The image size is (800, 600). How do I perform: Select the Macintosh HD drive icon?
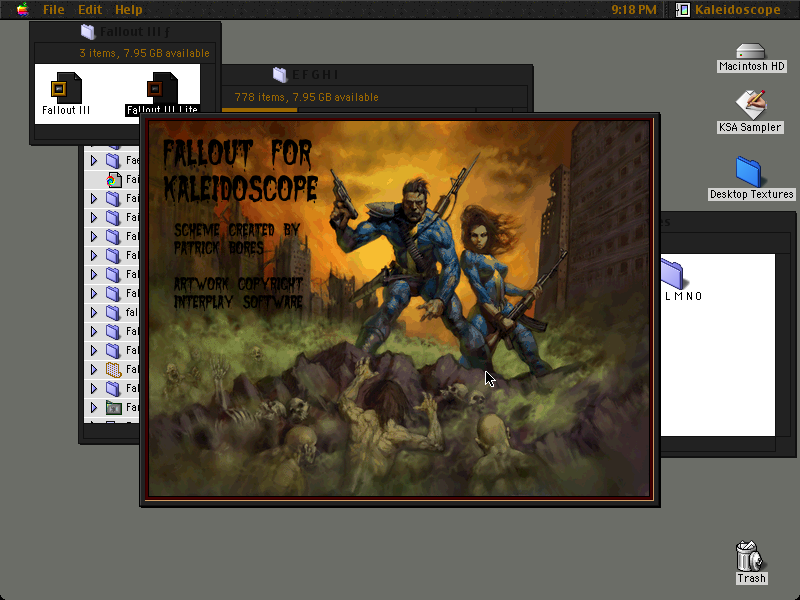tap(751, 52)
